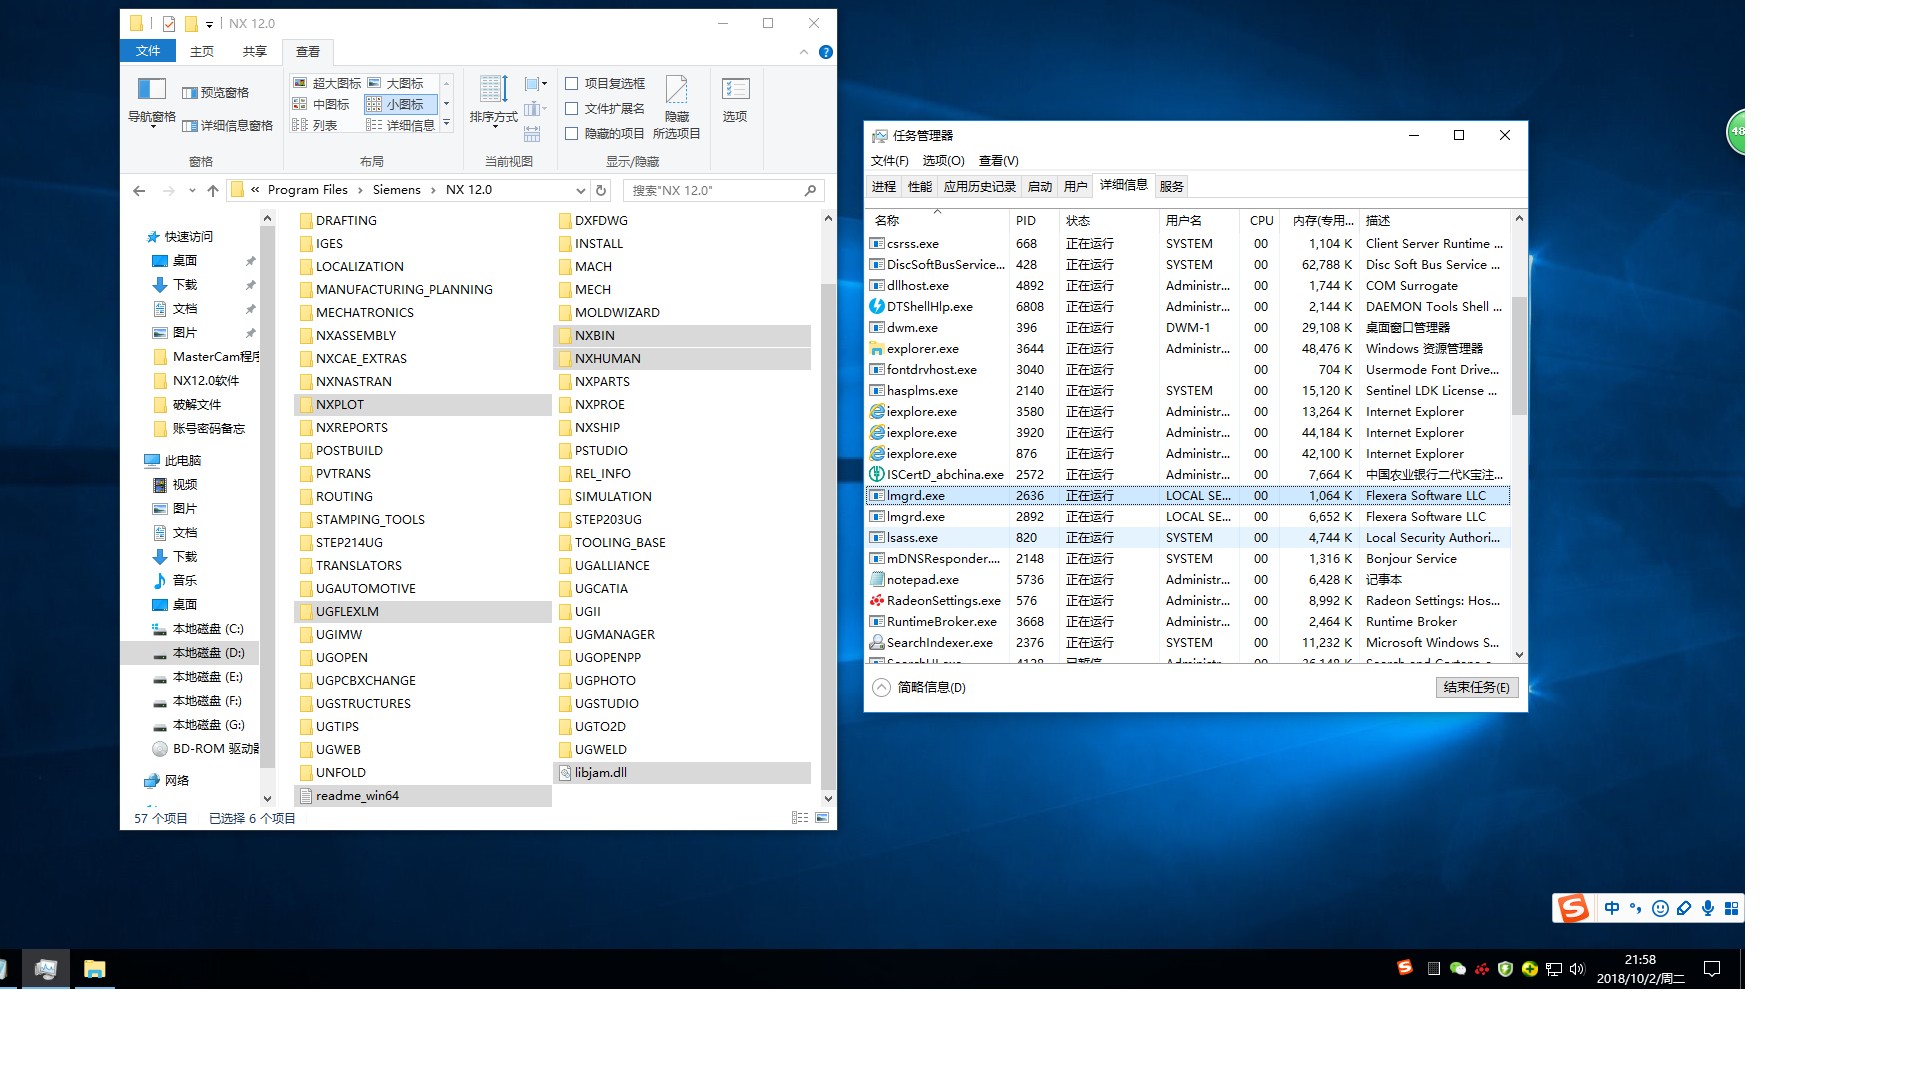Click the volume icon in system tray
This screenshot has height=1080, width=1920.
pos(1577,969)
